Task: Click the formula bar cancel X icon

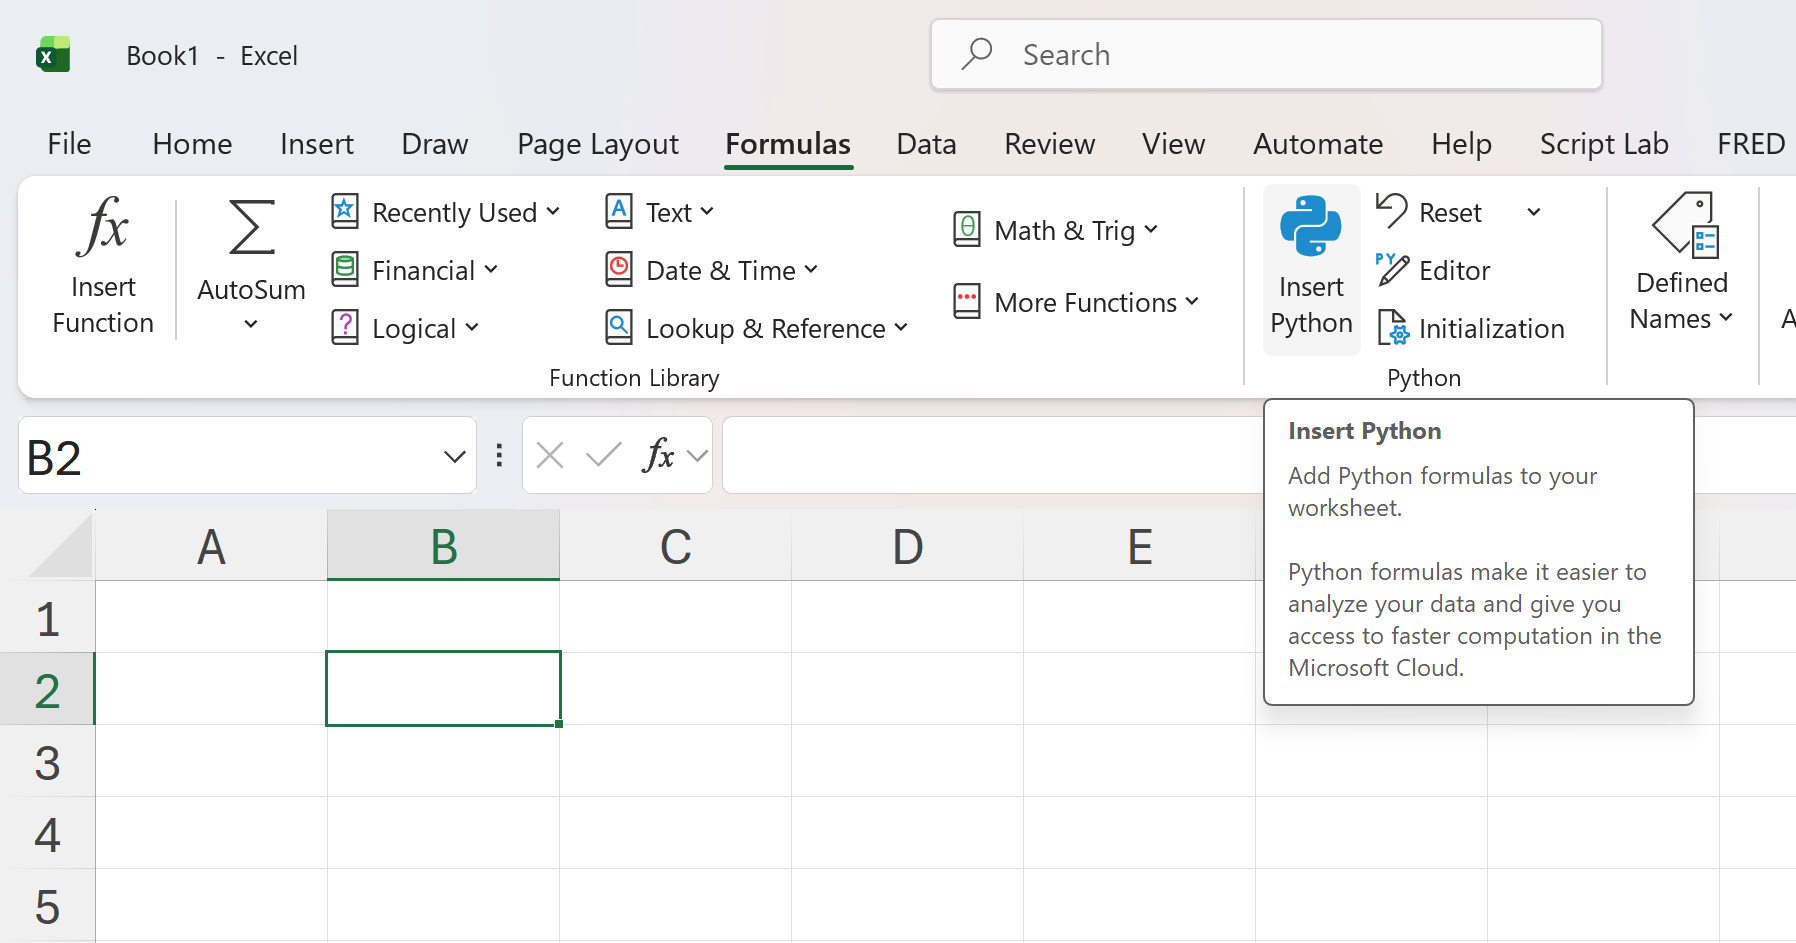Action: pos(550,456)
